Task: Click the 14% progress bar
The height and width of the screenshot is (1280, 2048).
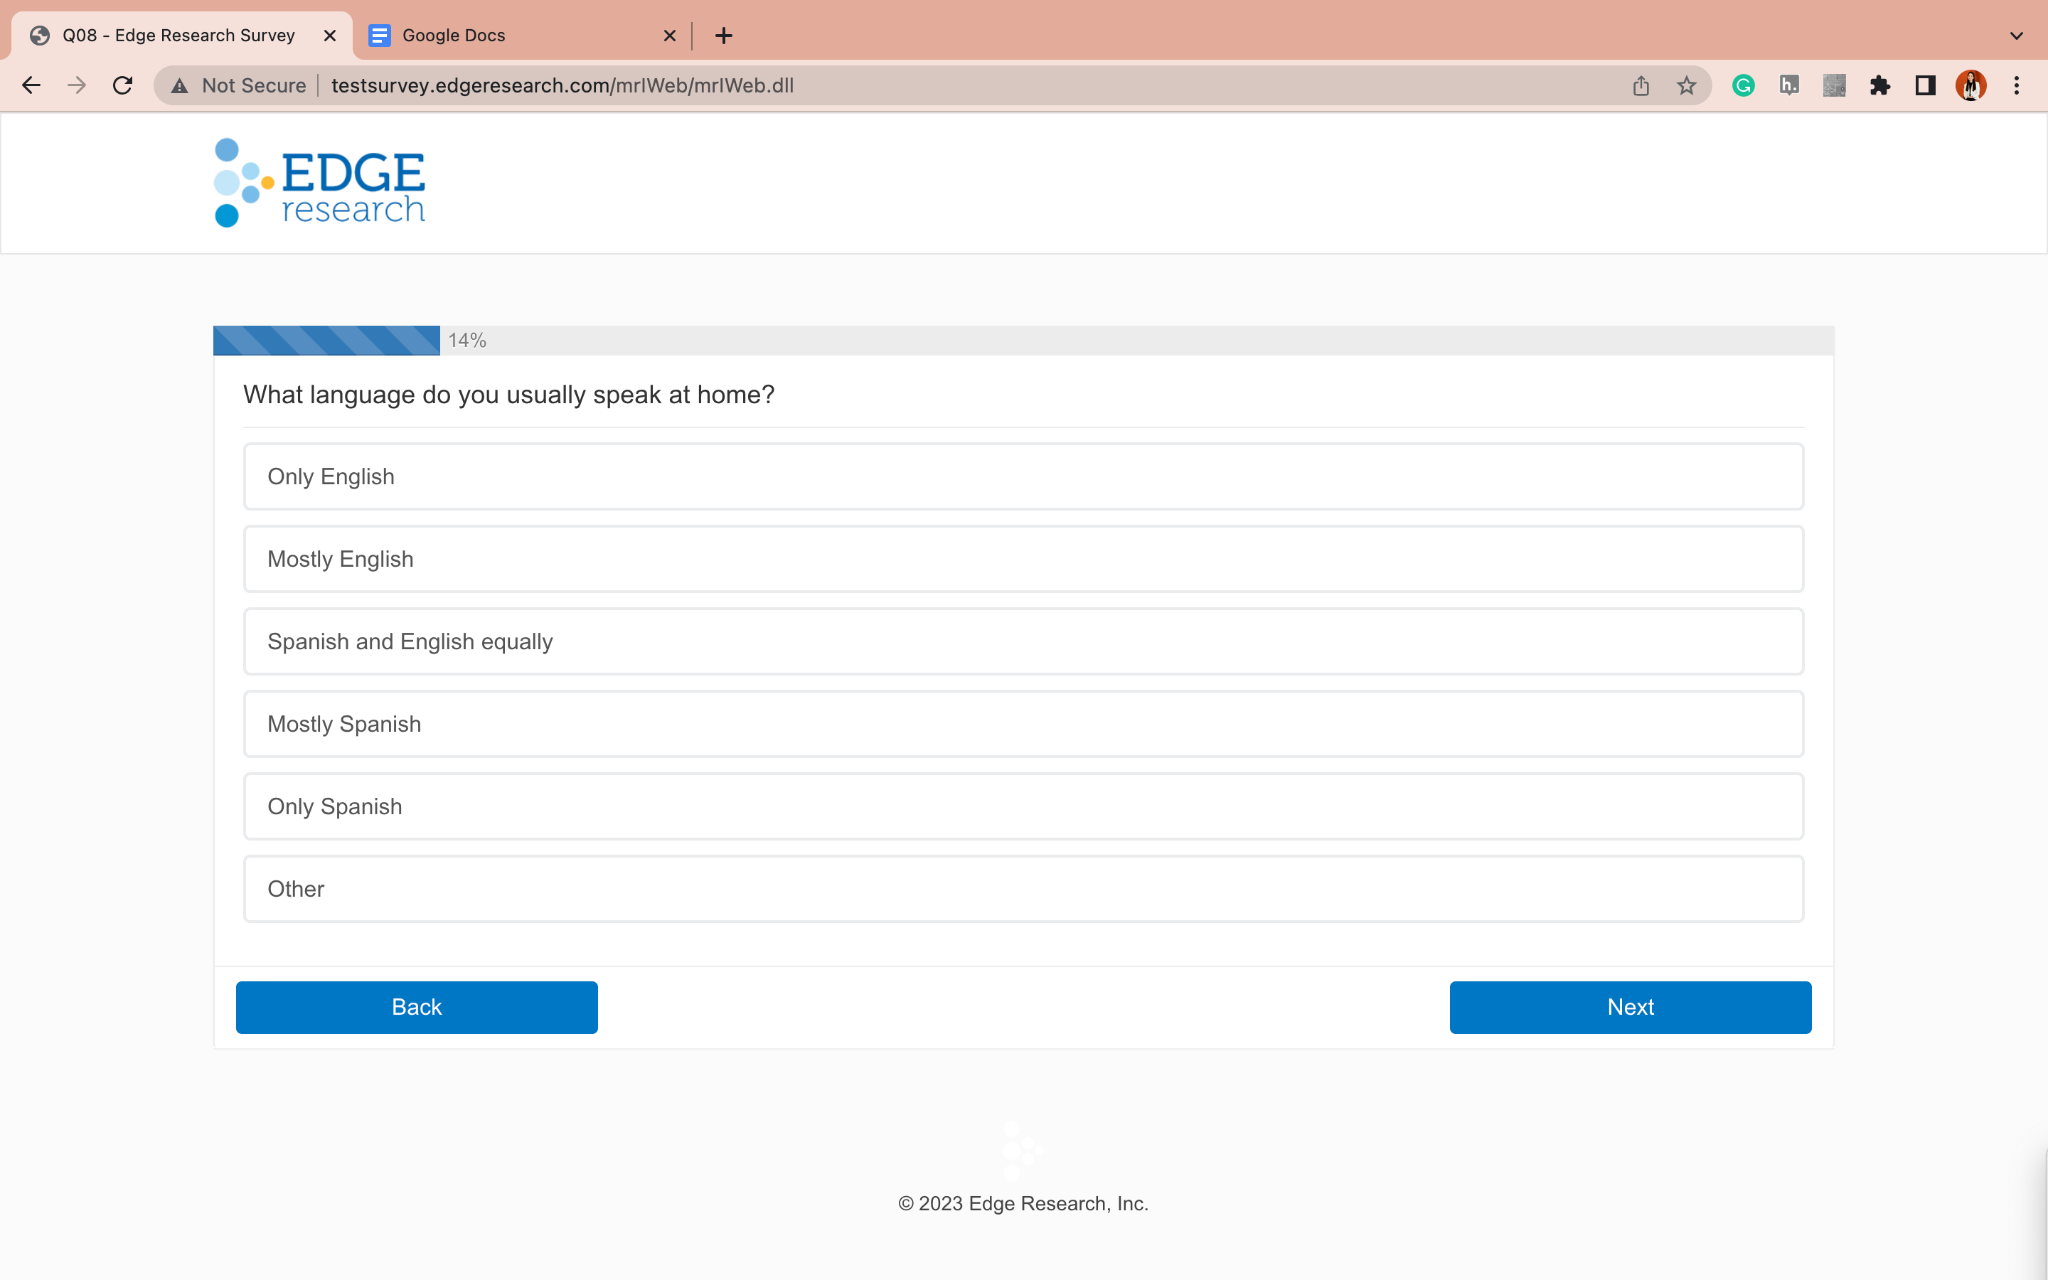Action: point(327,341)
